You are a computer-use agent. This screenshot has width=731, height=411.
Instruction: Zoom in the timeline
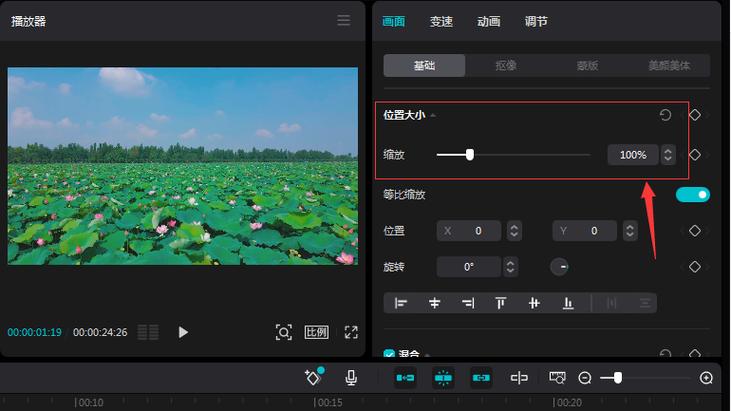pos(706,378)
